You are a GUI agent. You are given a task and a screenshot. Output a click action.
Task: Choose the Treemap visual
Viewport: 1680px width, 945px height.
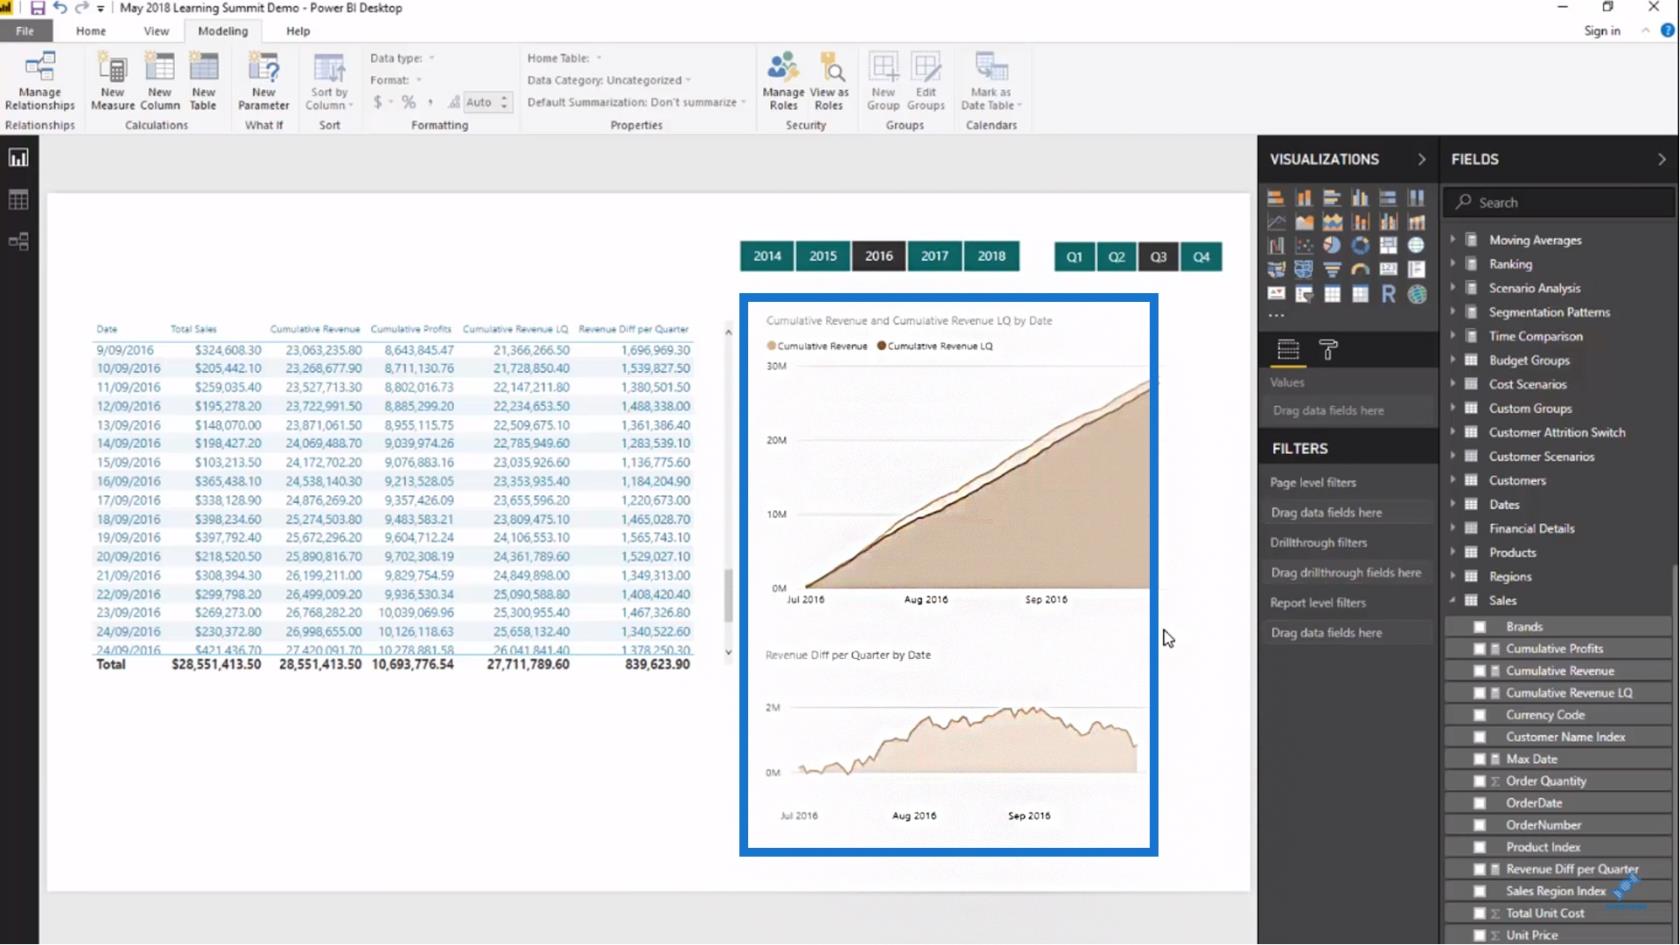point(1388,245)
